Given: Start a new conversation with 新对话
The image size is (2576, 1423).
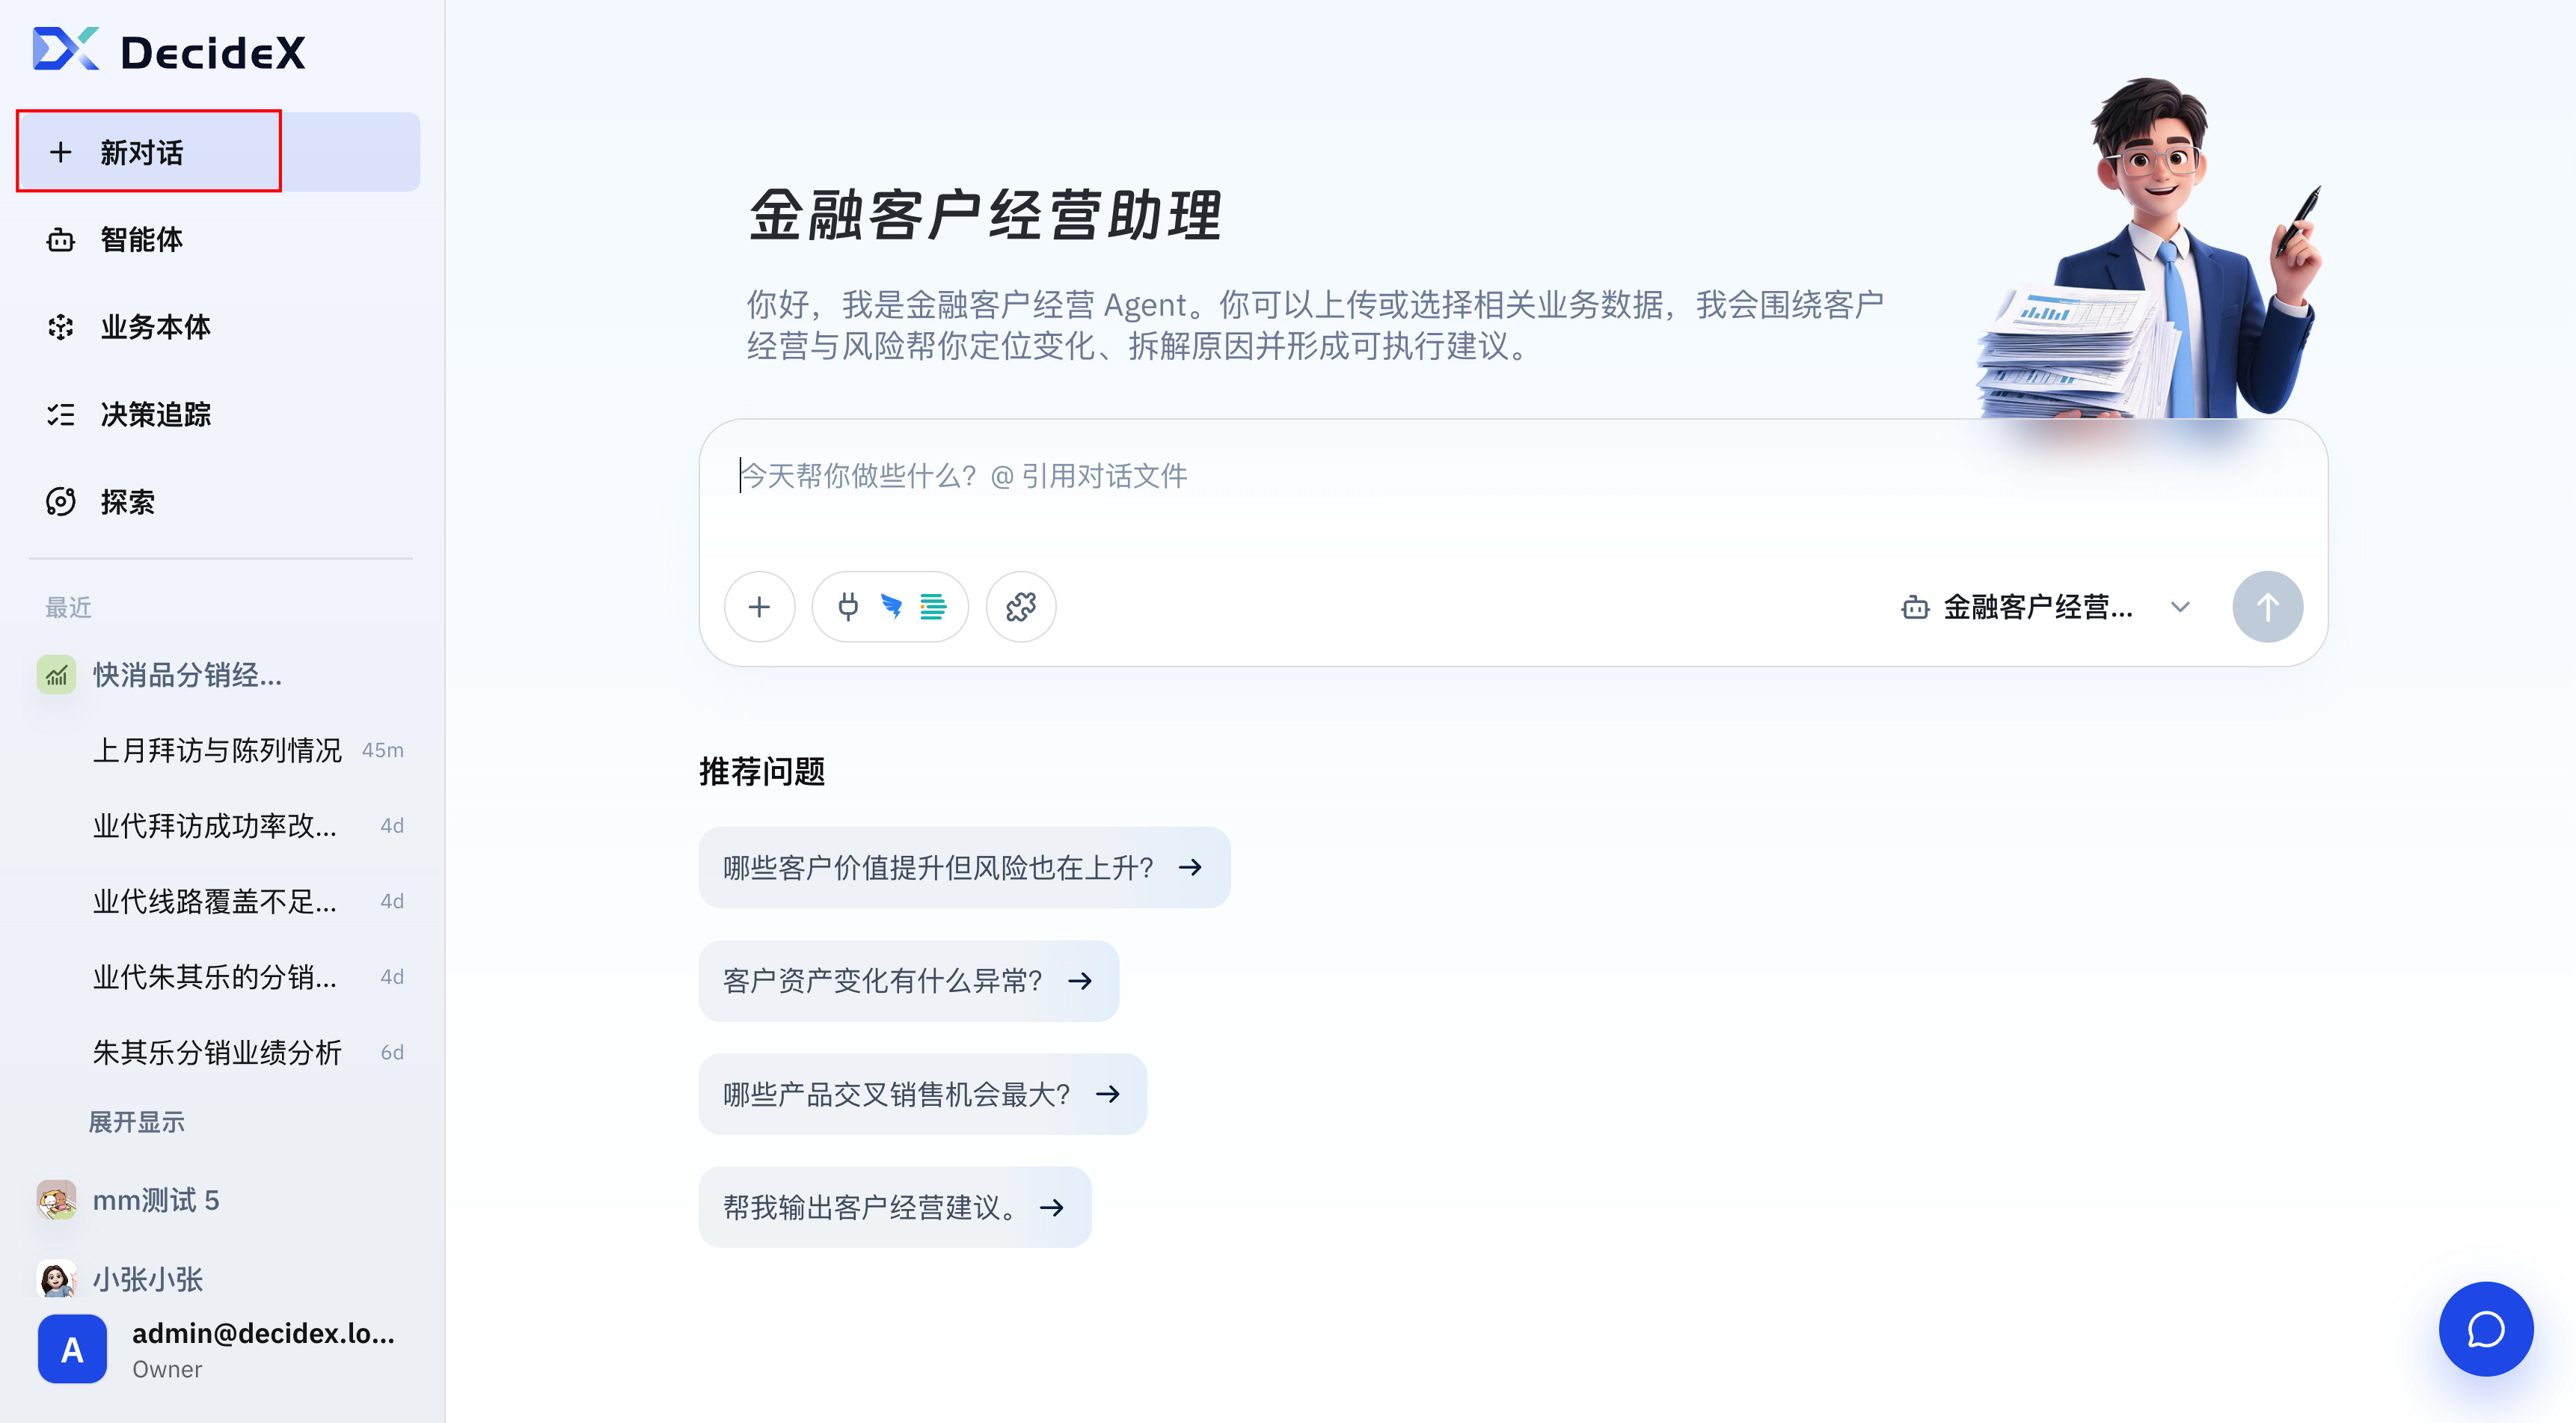Looking at the screenshot, I should click(220, 152).
